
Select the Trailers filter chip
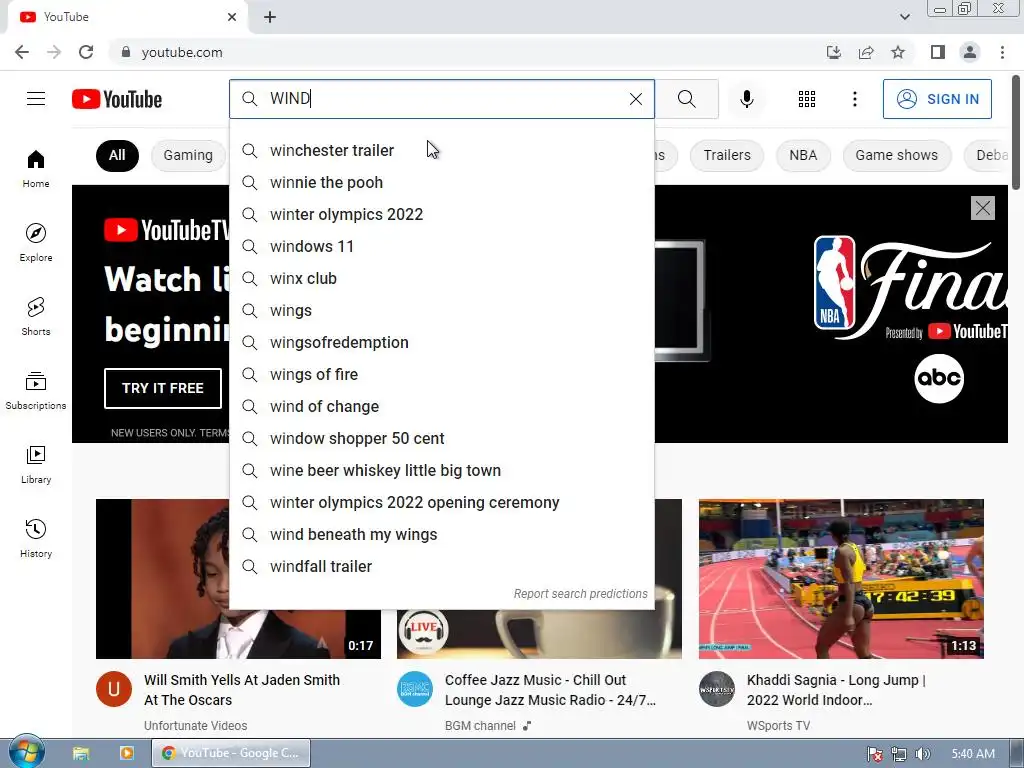point(727,155)
